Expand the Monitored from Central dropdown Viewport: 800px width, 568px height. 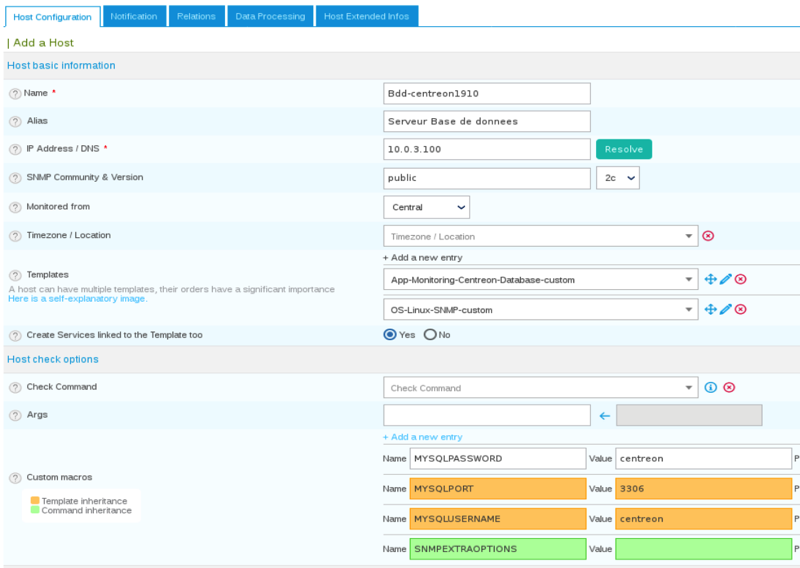pos(426,207)
